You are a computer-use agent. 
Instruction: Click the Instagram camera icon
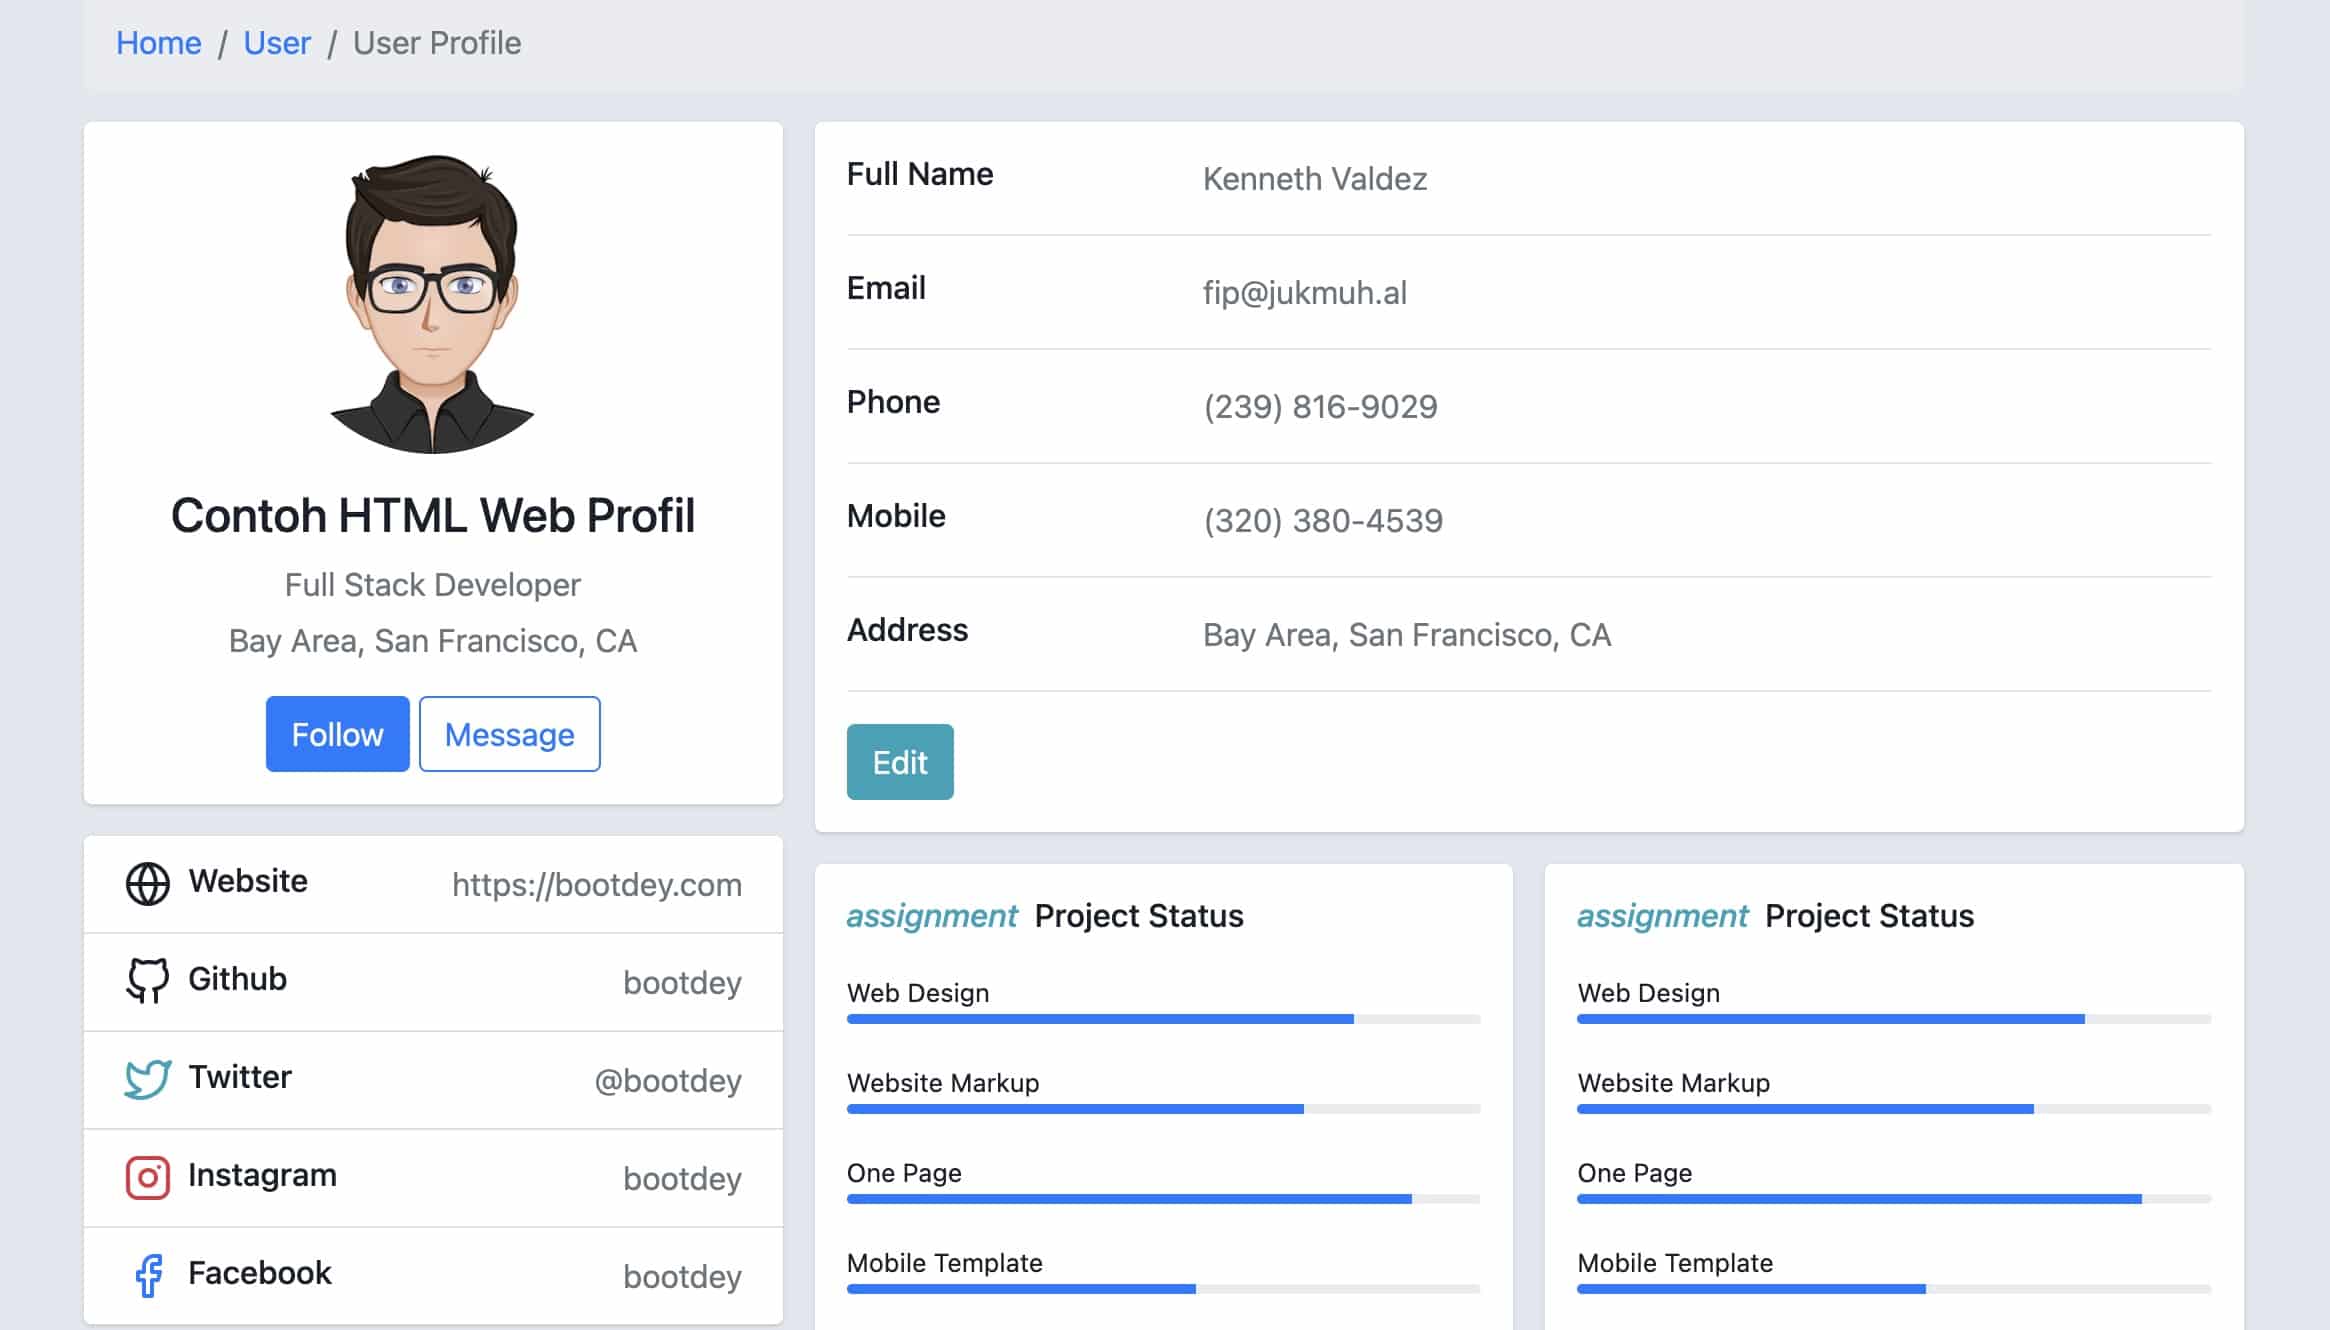[x=147, y=1177]
